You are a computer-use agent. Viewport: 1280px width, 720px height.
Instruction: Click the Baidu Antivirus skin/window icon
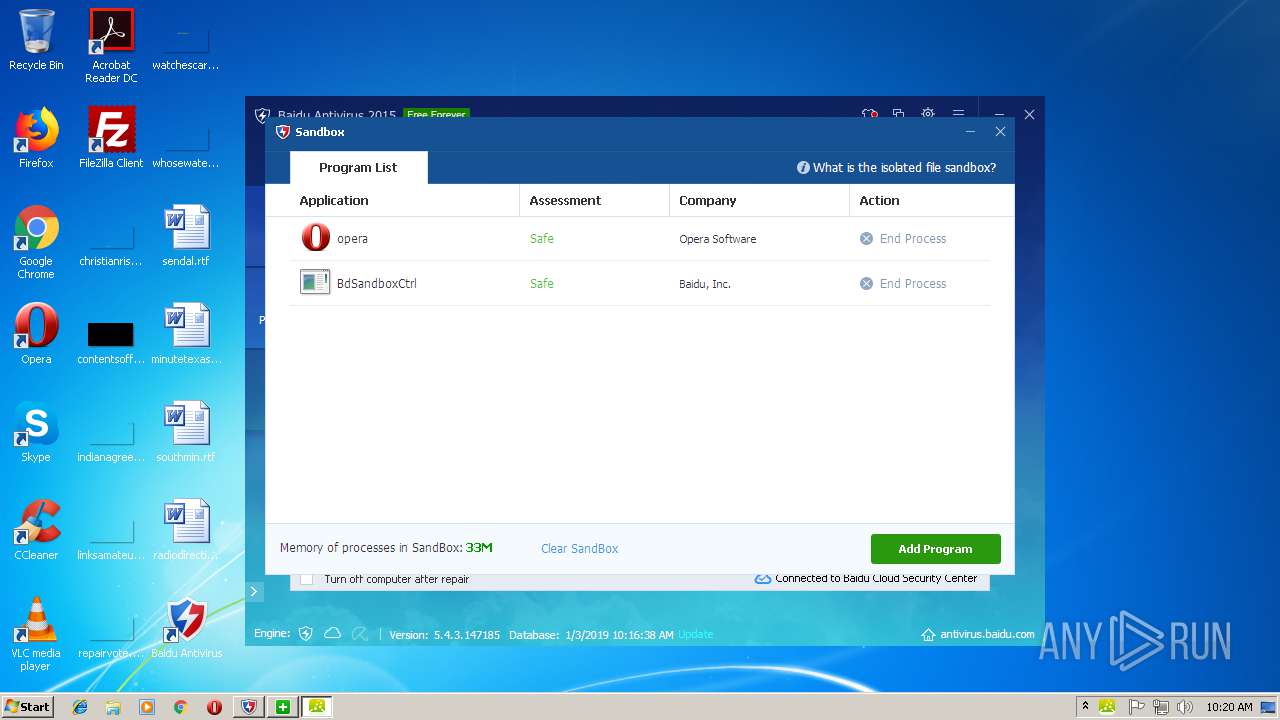[x=898, y=114]
